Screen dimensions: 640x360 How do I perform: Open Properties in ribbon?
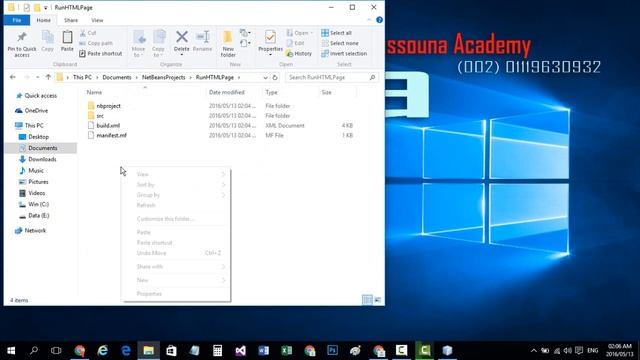click(x=270, y=43)
